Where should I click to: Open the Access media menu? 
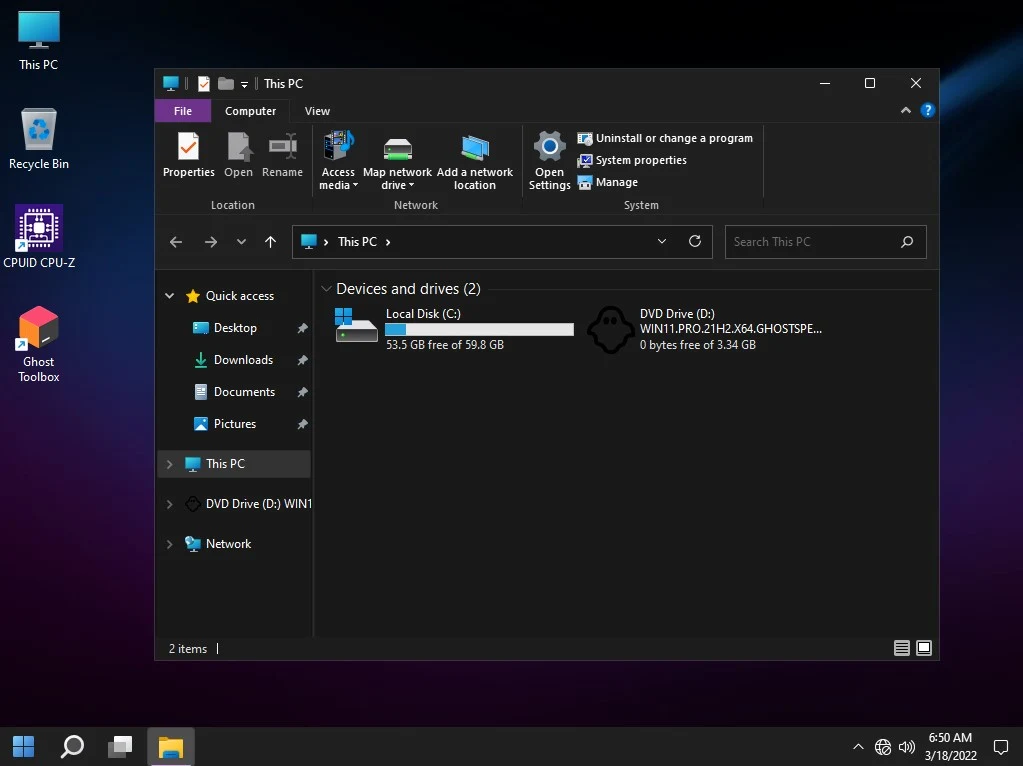[338, 161]
